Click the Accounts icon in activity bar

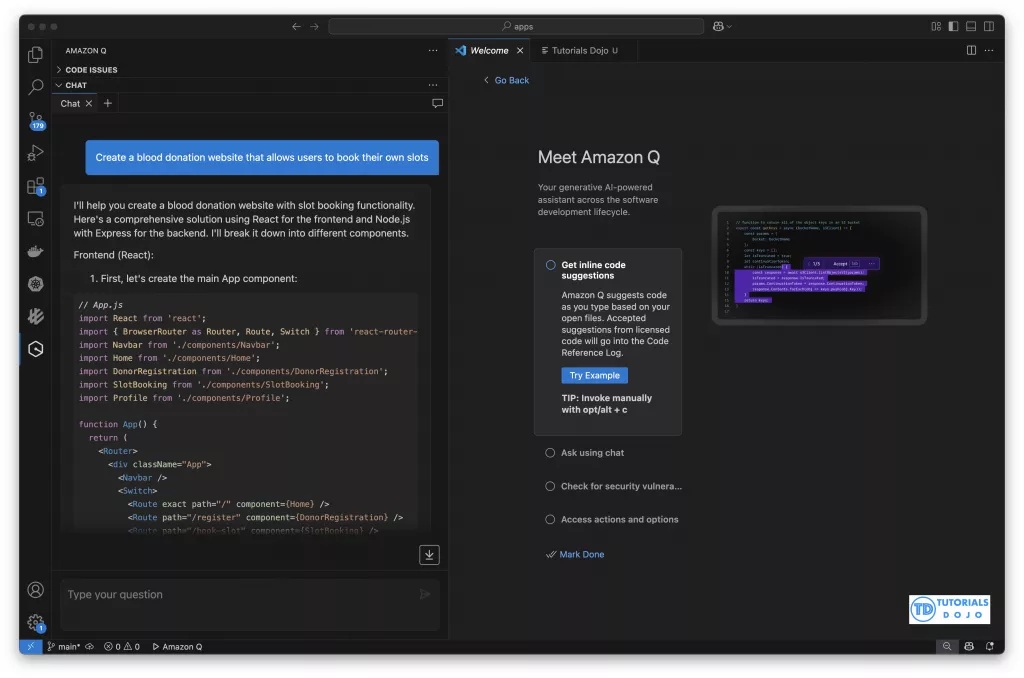pos(36,590)
